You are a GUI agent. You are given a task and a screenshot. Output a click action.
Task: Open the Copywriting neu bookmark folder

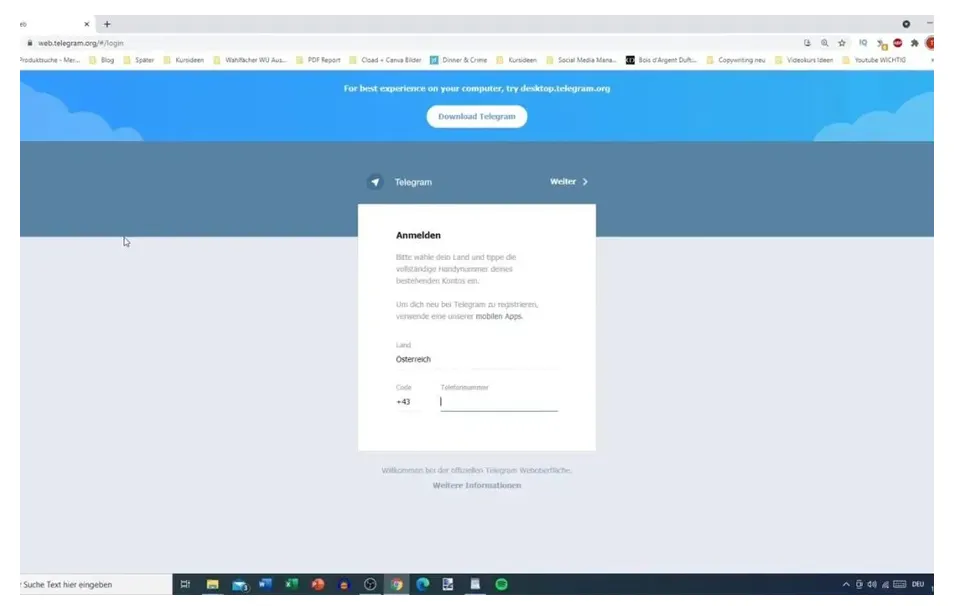pos(736,60)
